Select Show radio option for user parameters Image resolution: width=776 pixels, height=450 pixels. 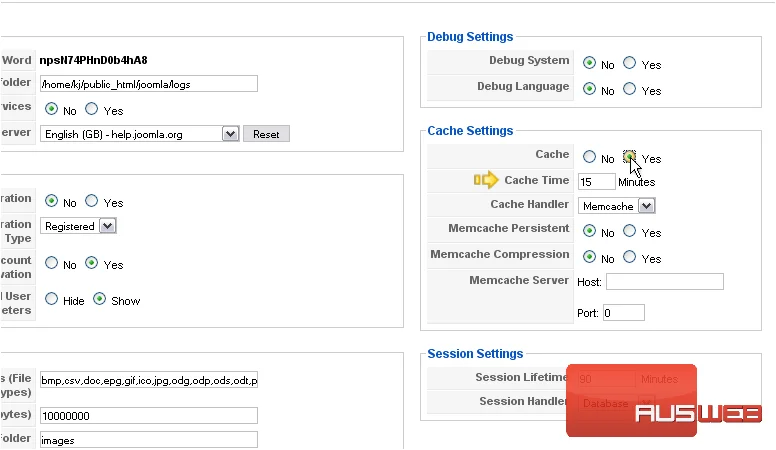point(99,299)
